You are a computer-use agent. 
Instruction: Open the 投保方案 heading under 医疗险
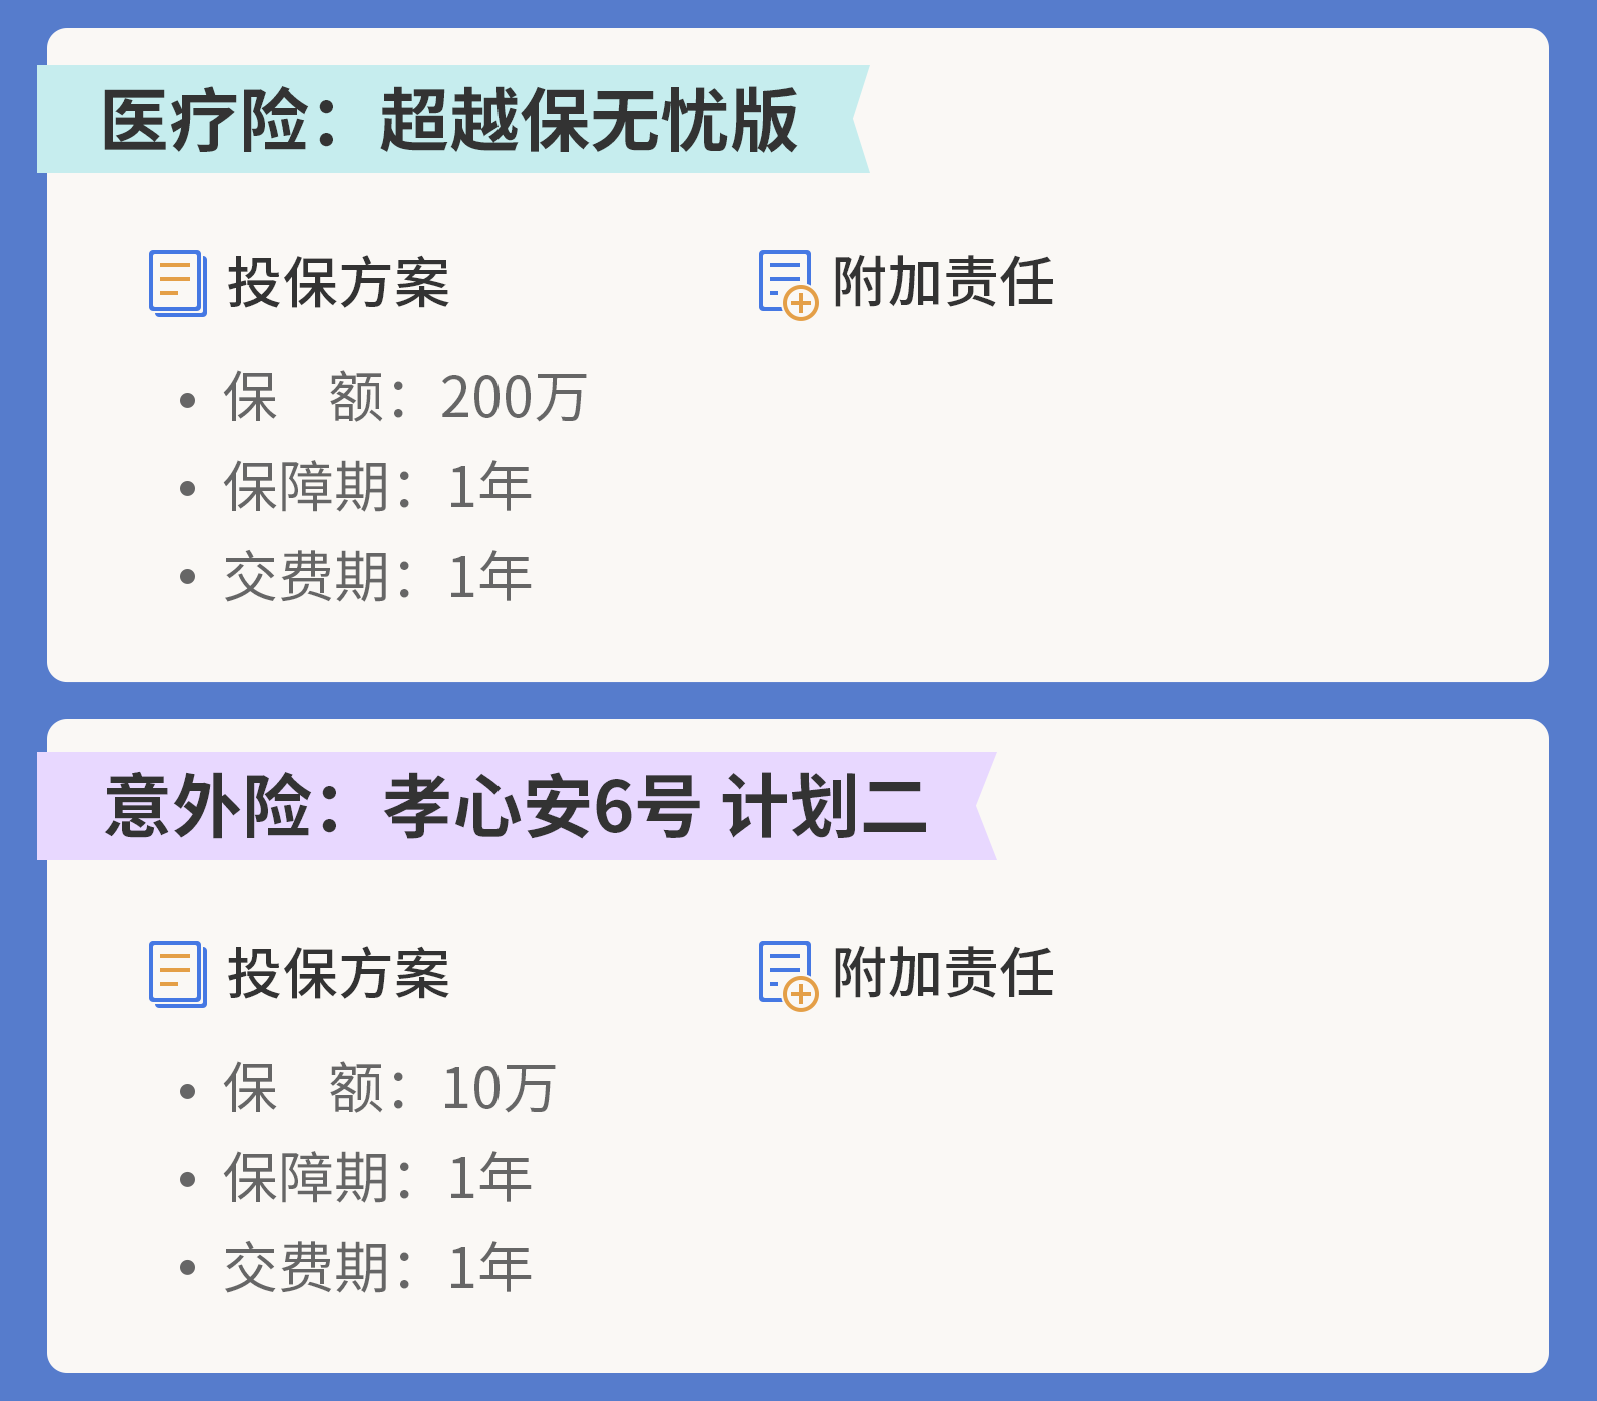(x=338, y=283)
